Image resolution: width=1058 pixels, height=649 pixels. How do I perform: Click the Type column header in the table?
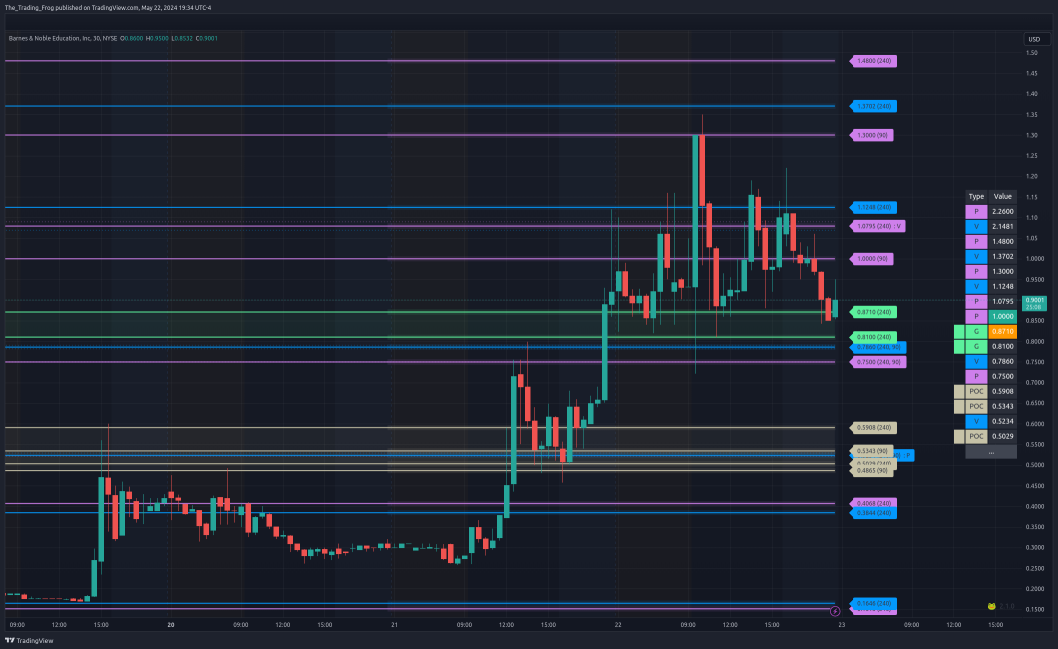976,197
